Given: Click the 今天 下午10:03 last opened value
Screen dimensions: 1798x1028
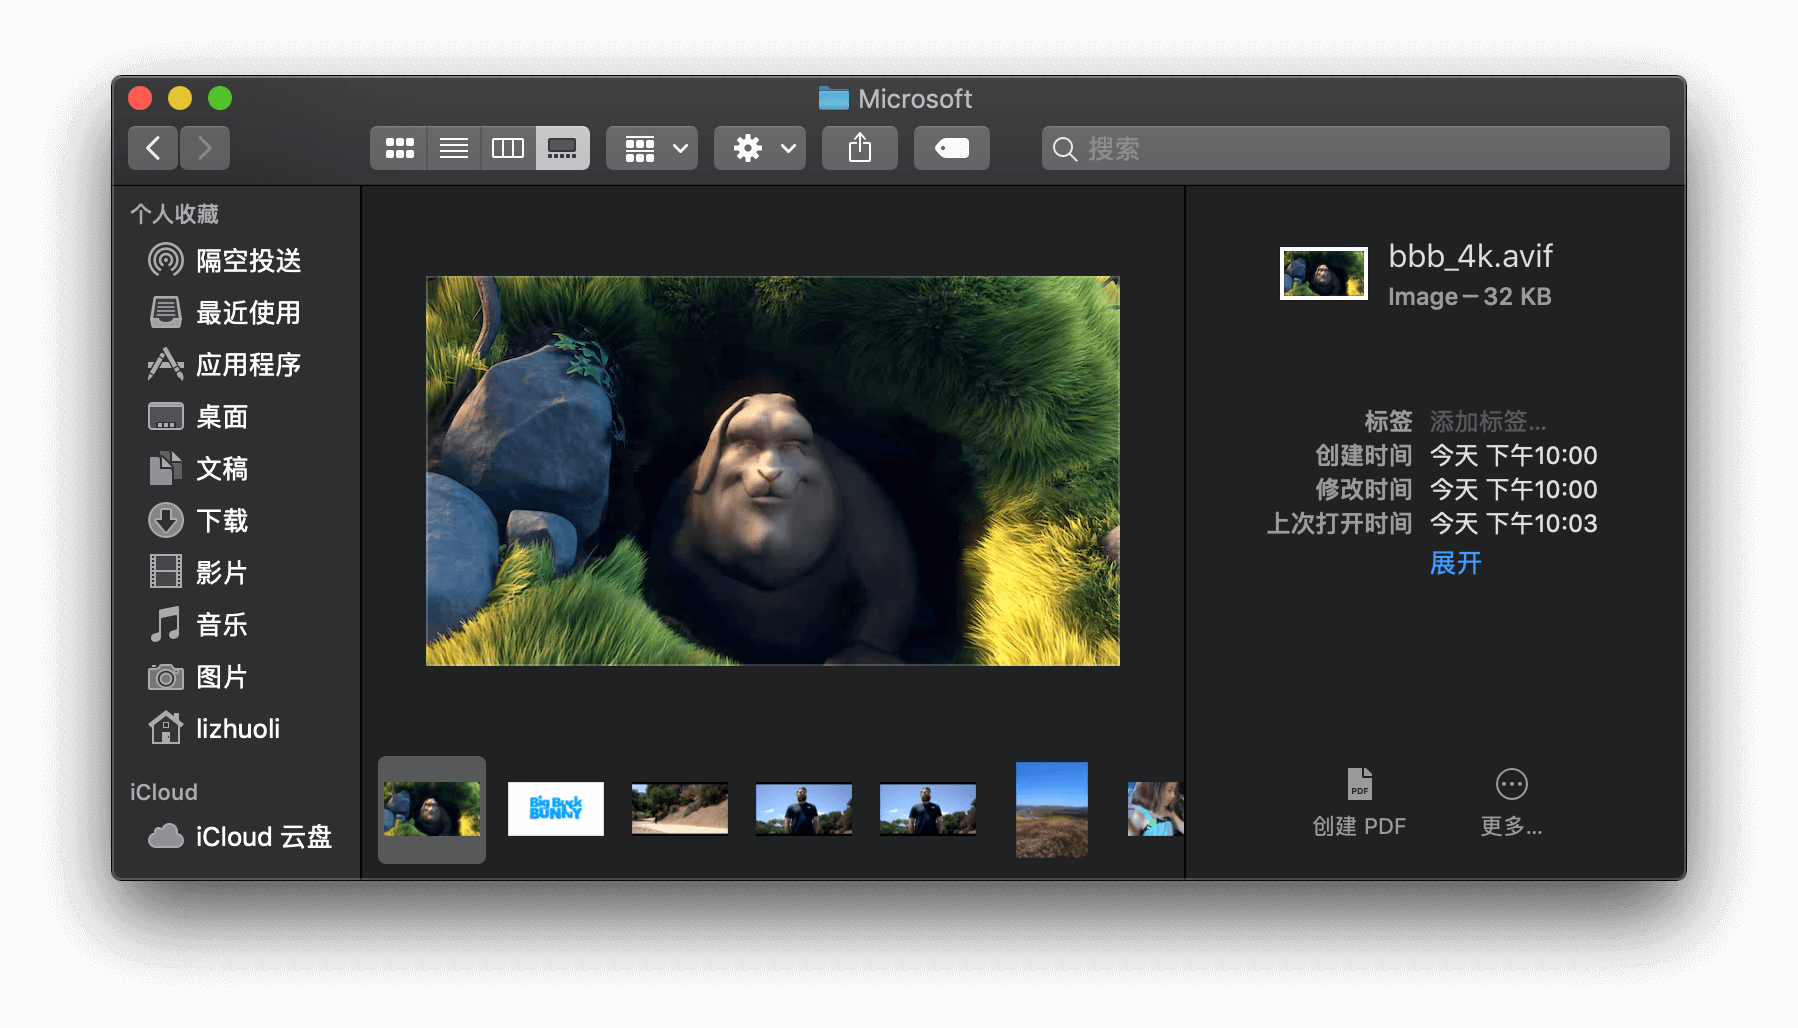Looking at the screenshot, I should pyautogui.click(x=1514, y=523).
